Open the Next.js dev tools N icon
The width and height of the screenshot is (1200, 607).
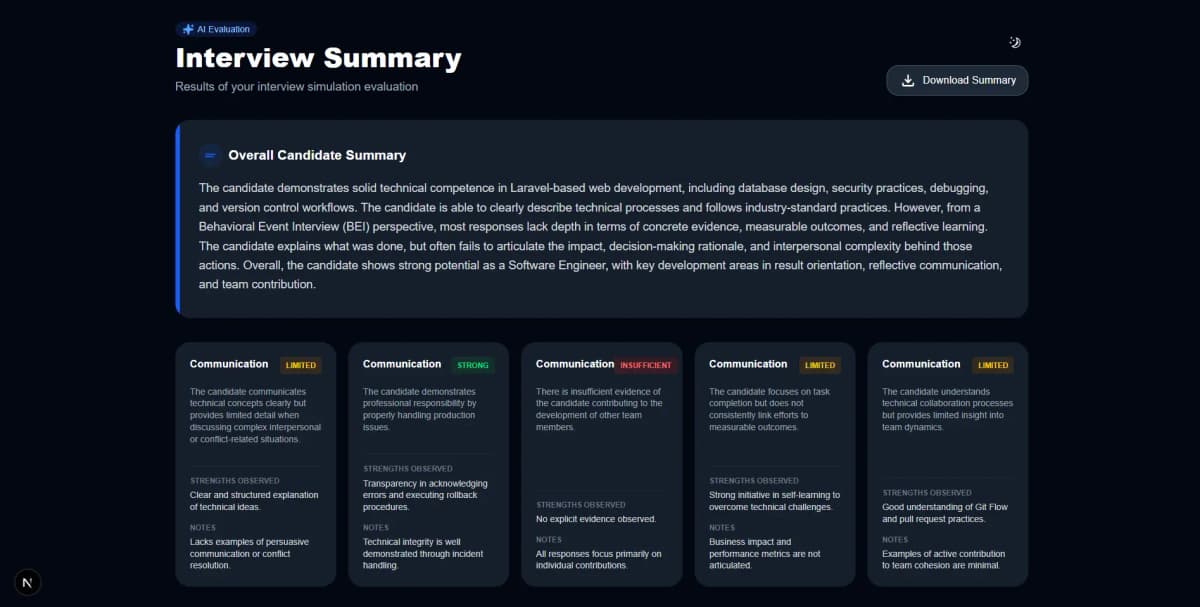27,583
